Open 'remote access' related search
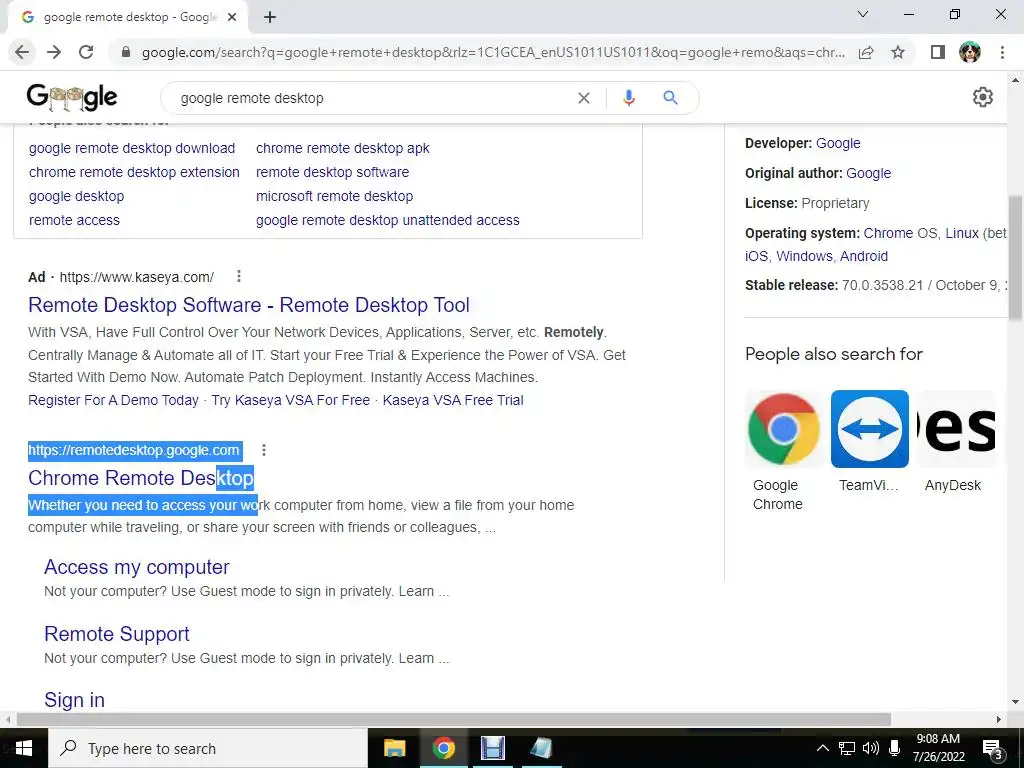 pyautogui.click(x=74, y=220)
